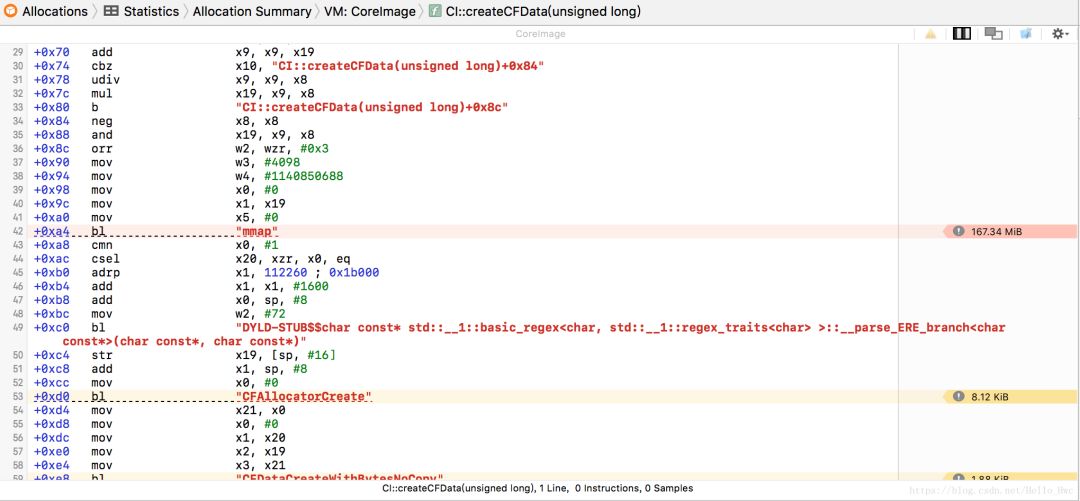Select CI::createCFData(unsigned long) breadcrumb
This screenshot has height=501, width=1080.
tap(543, 12)
